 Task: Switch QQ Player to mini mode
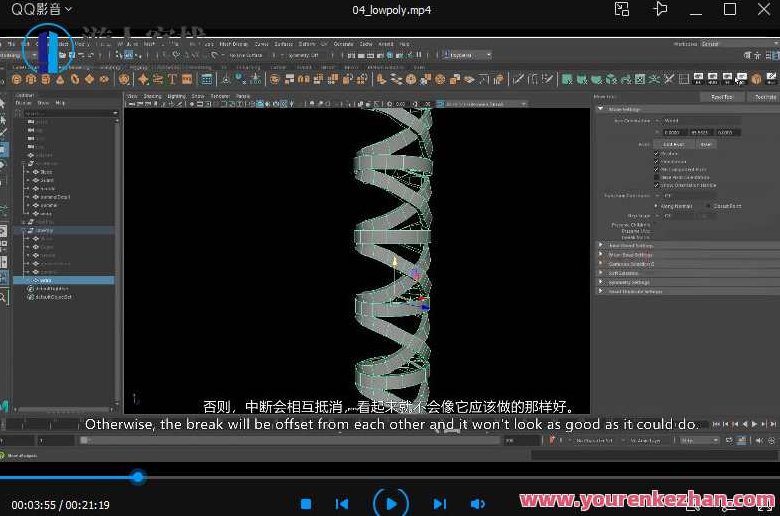pyautogui.click(x=622, y=9)
